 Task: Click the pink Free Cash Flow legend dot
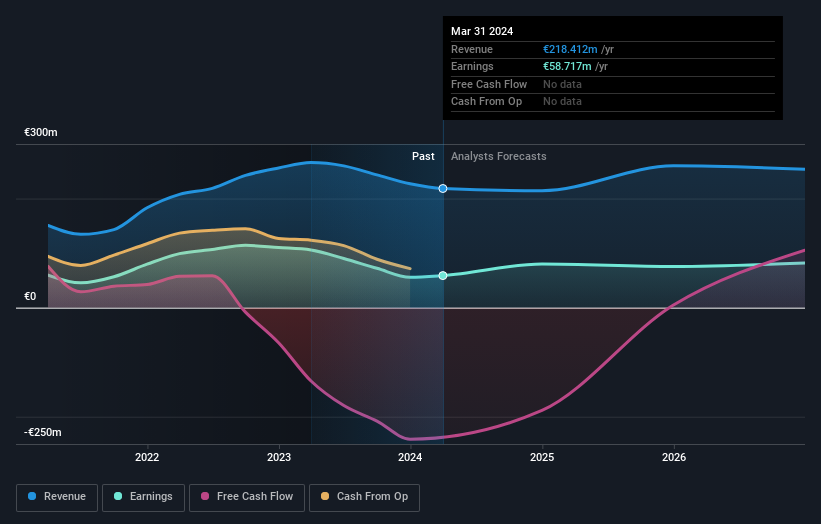(205, 496)
